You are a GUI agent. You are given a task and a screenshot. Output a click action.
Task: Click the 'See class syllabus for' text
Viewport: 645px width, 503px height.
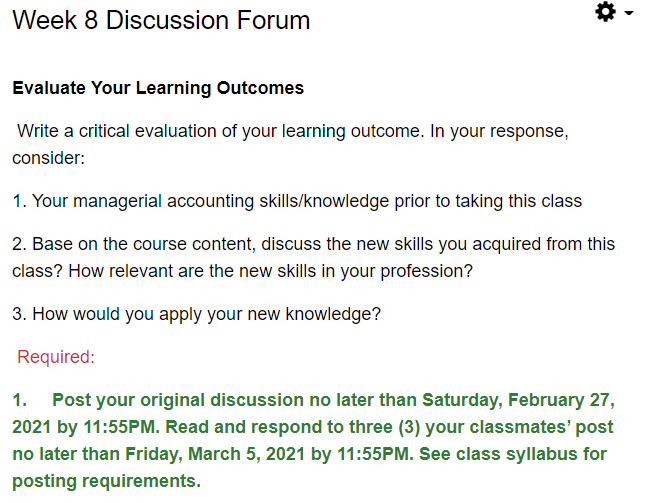click(x=513, y=454)
